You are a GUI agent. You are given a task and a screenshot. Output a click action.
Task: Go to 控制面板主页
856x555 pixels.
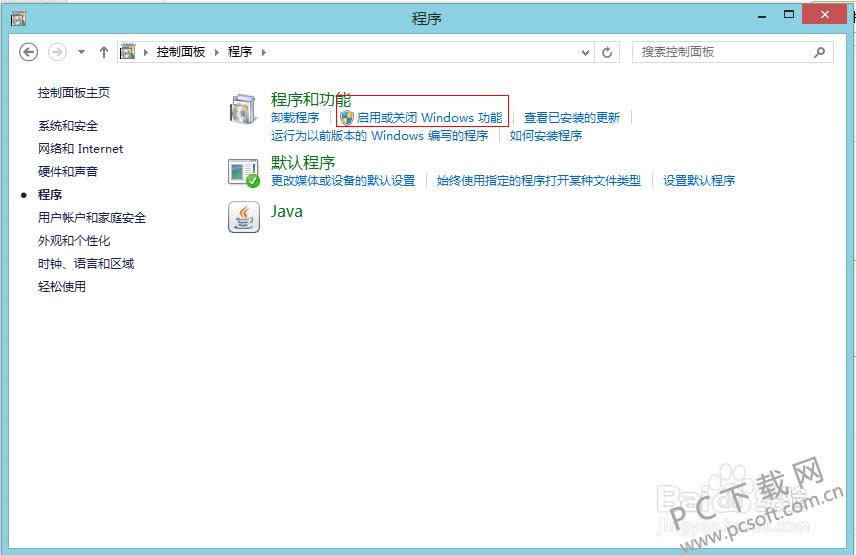pyautogui.click(x=74, y=93)
